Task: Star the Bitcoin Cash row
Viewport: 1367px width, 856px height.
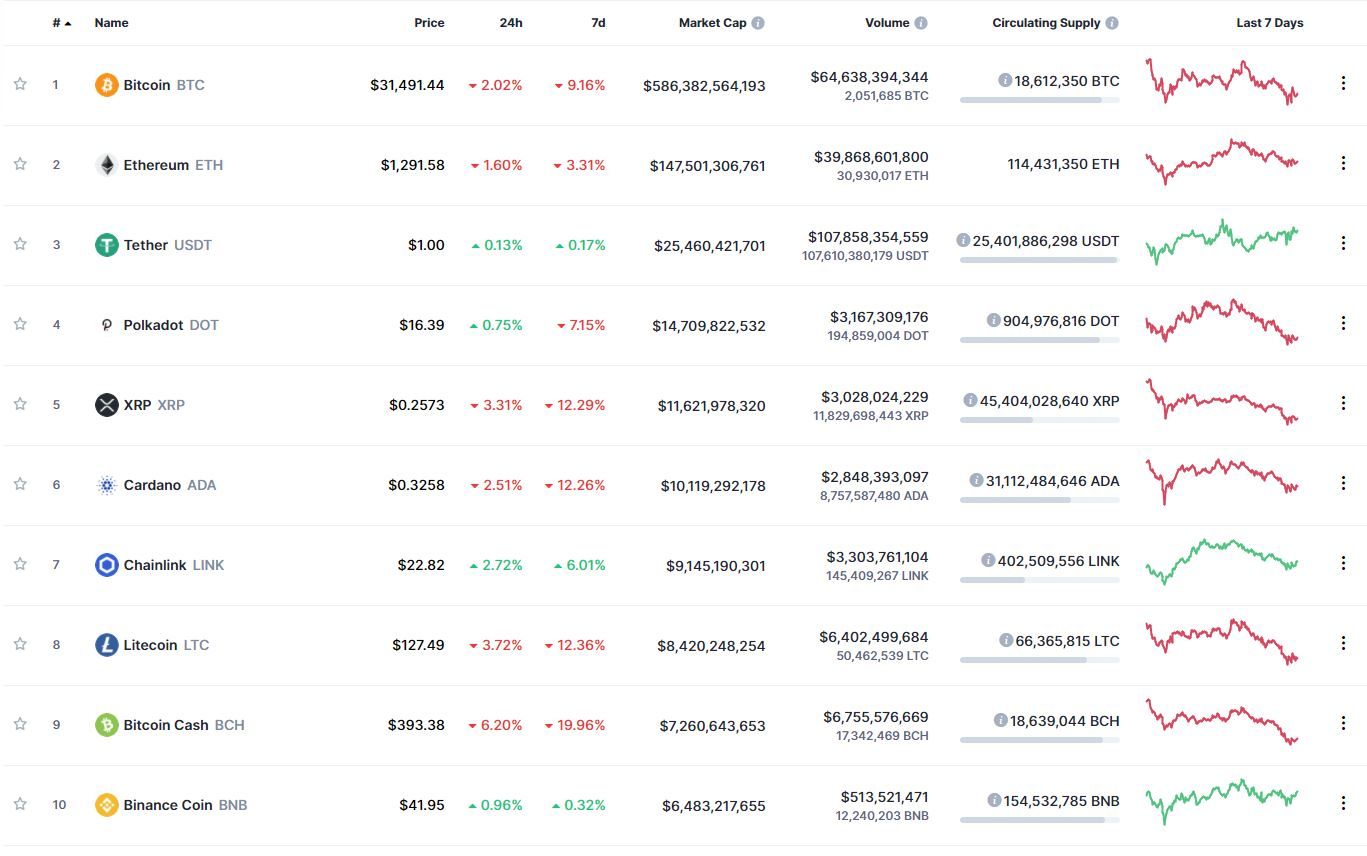Action: tap(20, 724)
